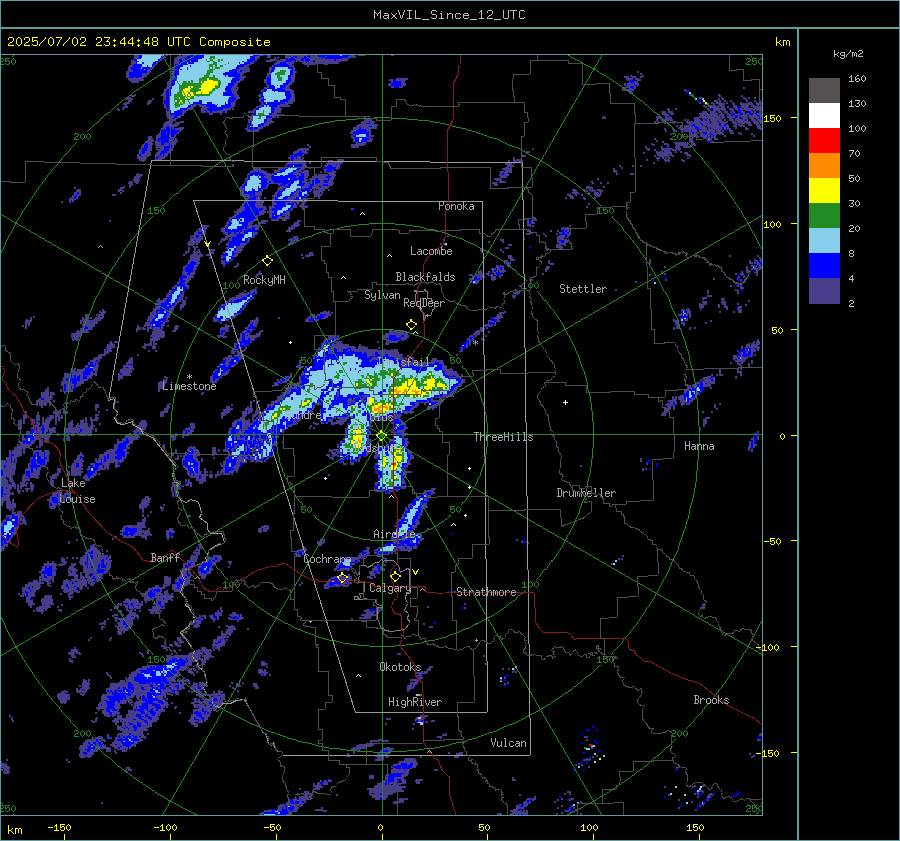900x841 pixels.
Task: Click the Strathmore label
Action: [486, 592]
